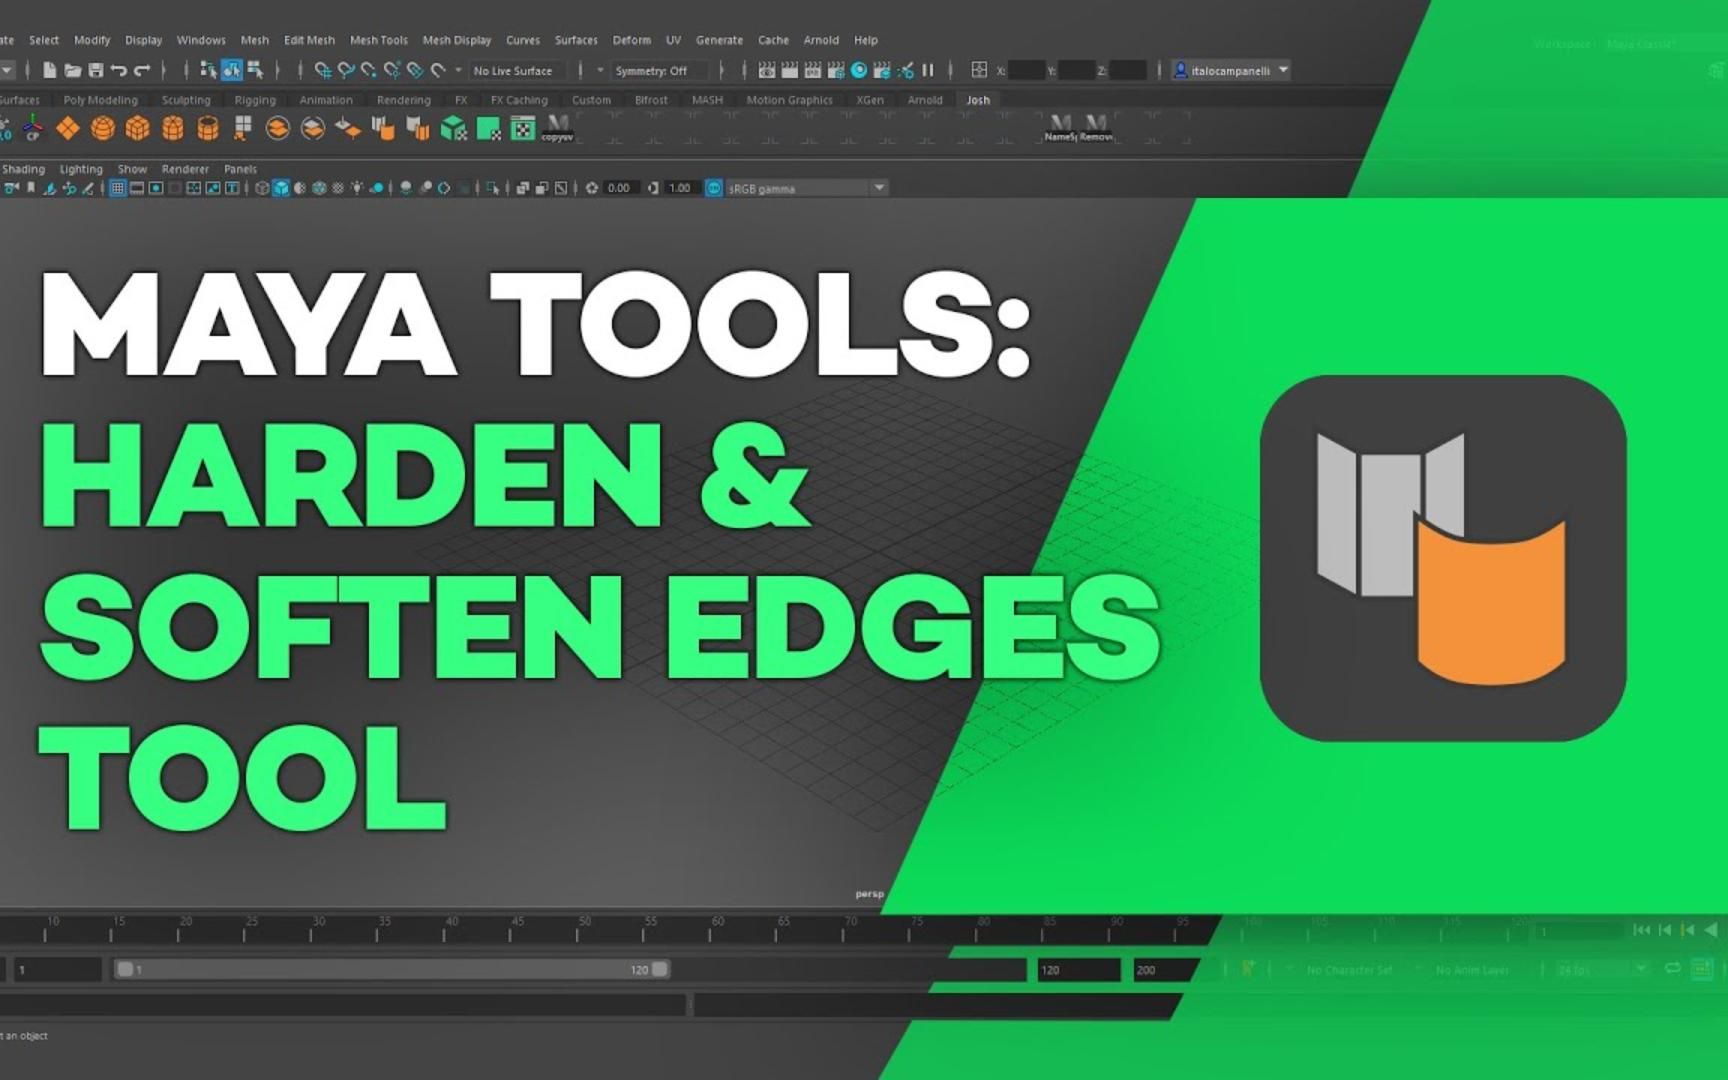Click the Save Scene floppy icon
Image resolution: width=1728 pixels, height=1080 pixels.
[96, 70]
